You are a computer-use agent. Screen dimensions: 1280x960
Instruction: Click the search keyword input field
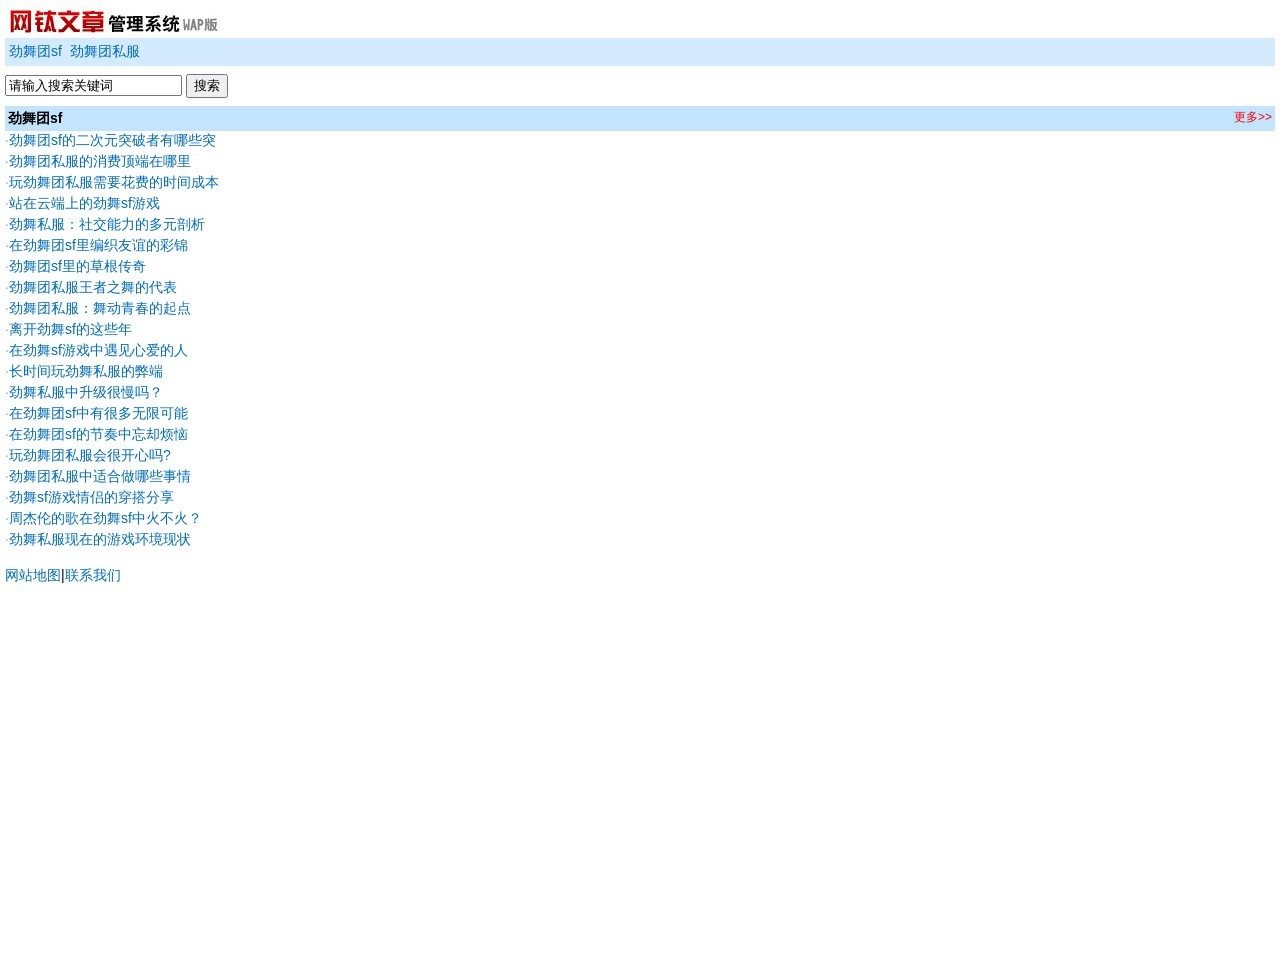[93, 86]
